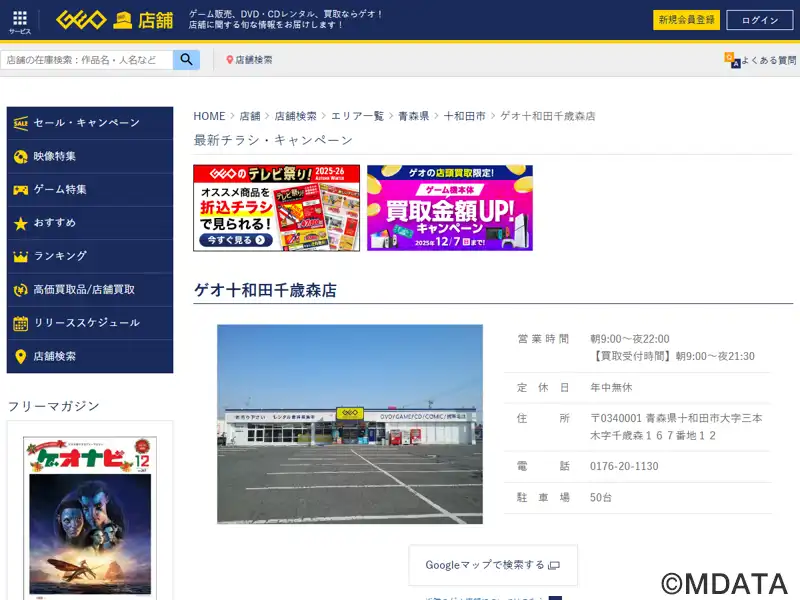Go to 青森県 breadcrumb link
Viewport: 800px width, 600px height.
[413, 116]
